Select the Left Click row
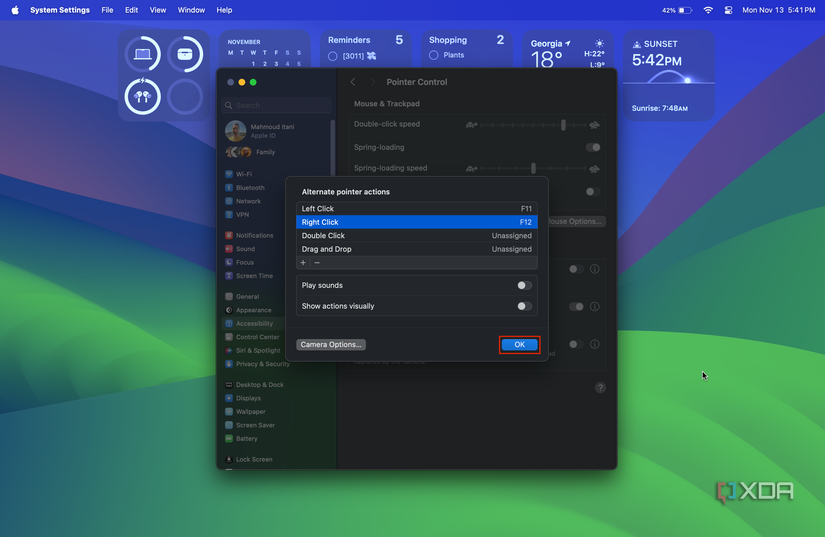Screen dimensions: 825x537 [417, 209]
